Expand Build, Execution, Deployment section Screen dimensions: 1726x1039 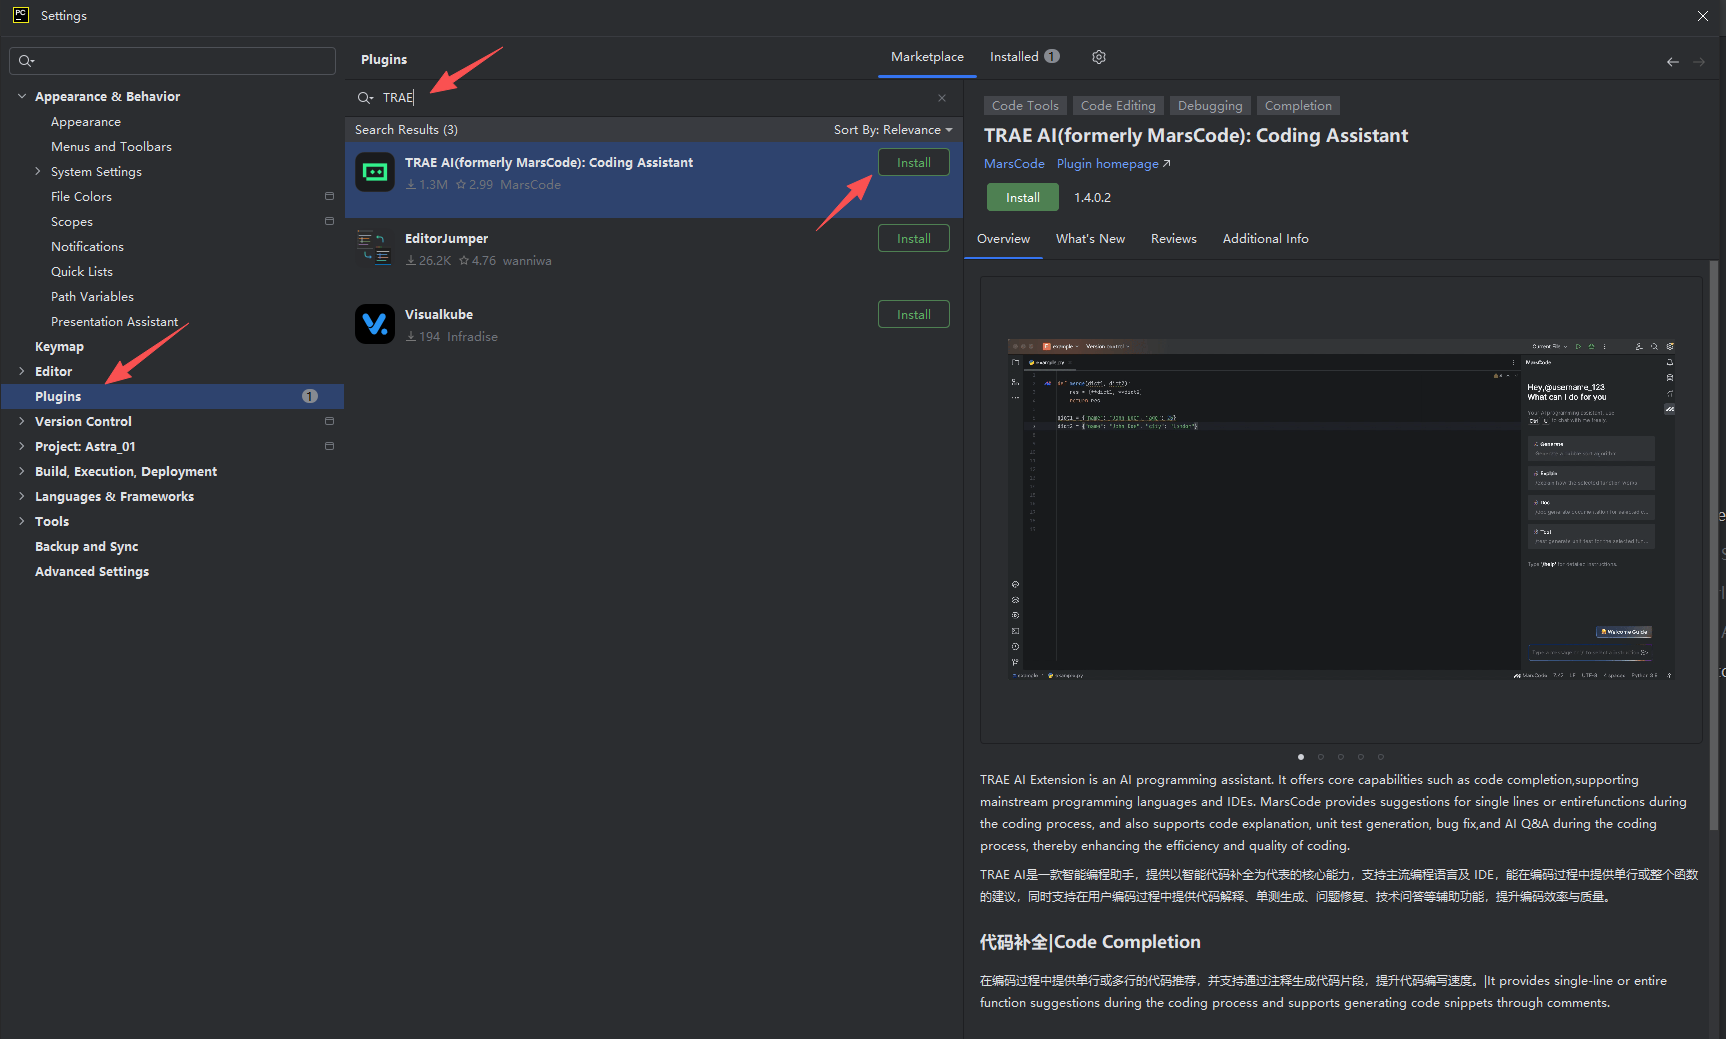coord(22,471)
